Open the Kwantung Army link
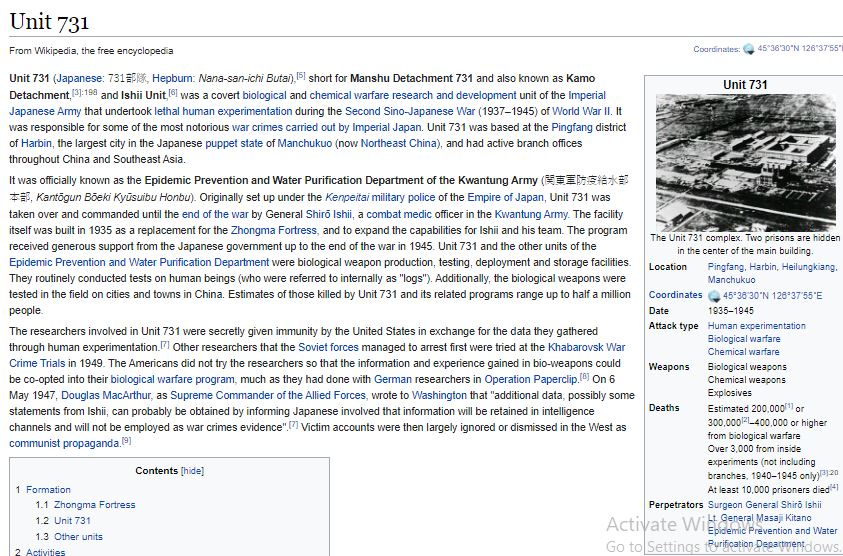Image resolution: width=843 pixels, height=556 pixels. point(531,214)
